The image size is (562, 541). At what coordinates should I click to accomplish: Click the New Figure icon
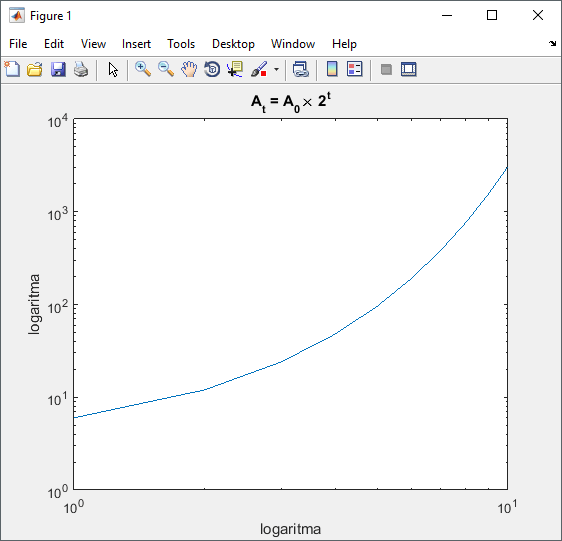pyautogui.click(x=13, y=69)
